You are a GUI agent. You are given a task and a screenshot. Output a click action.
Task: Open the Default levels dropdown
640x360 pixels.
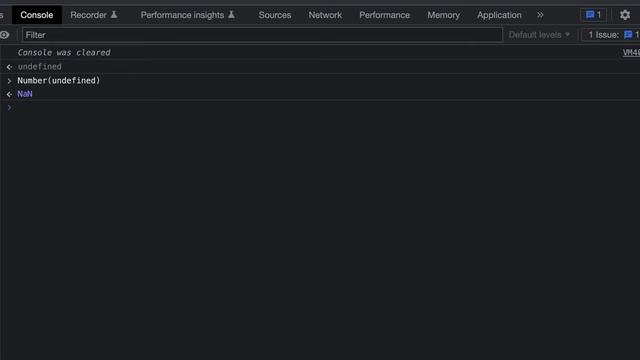(x=539, y=35)
